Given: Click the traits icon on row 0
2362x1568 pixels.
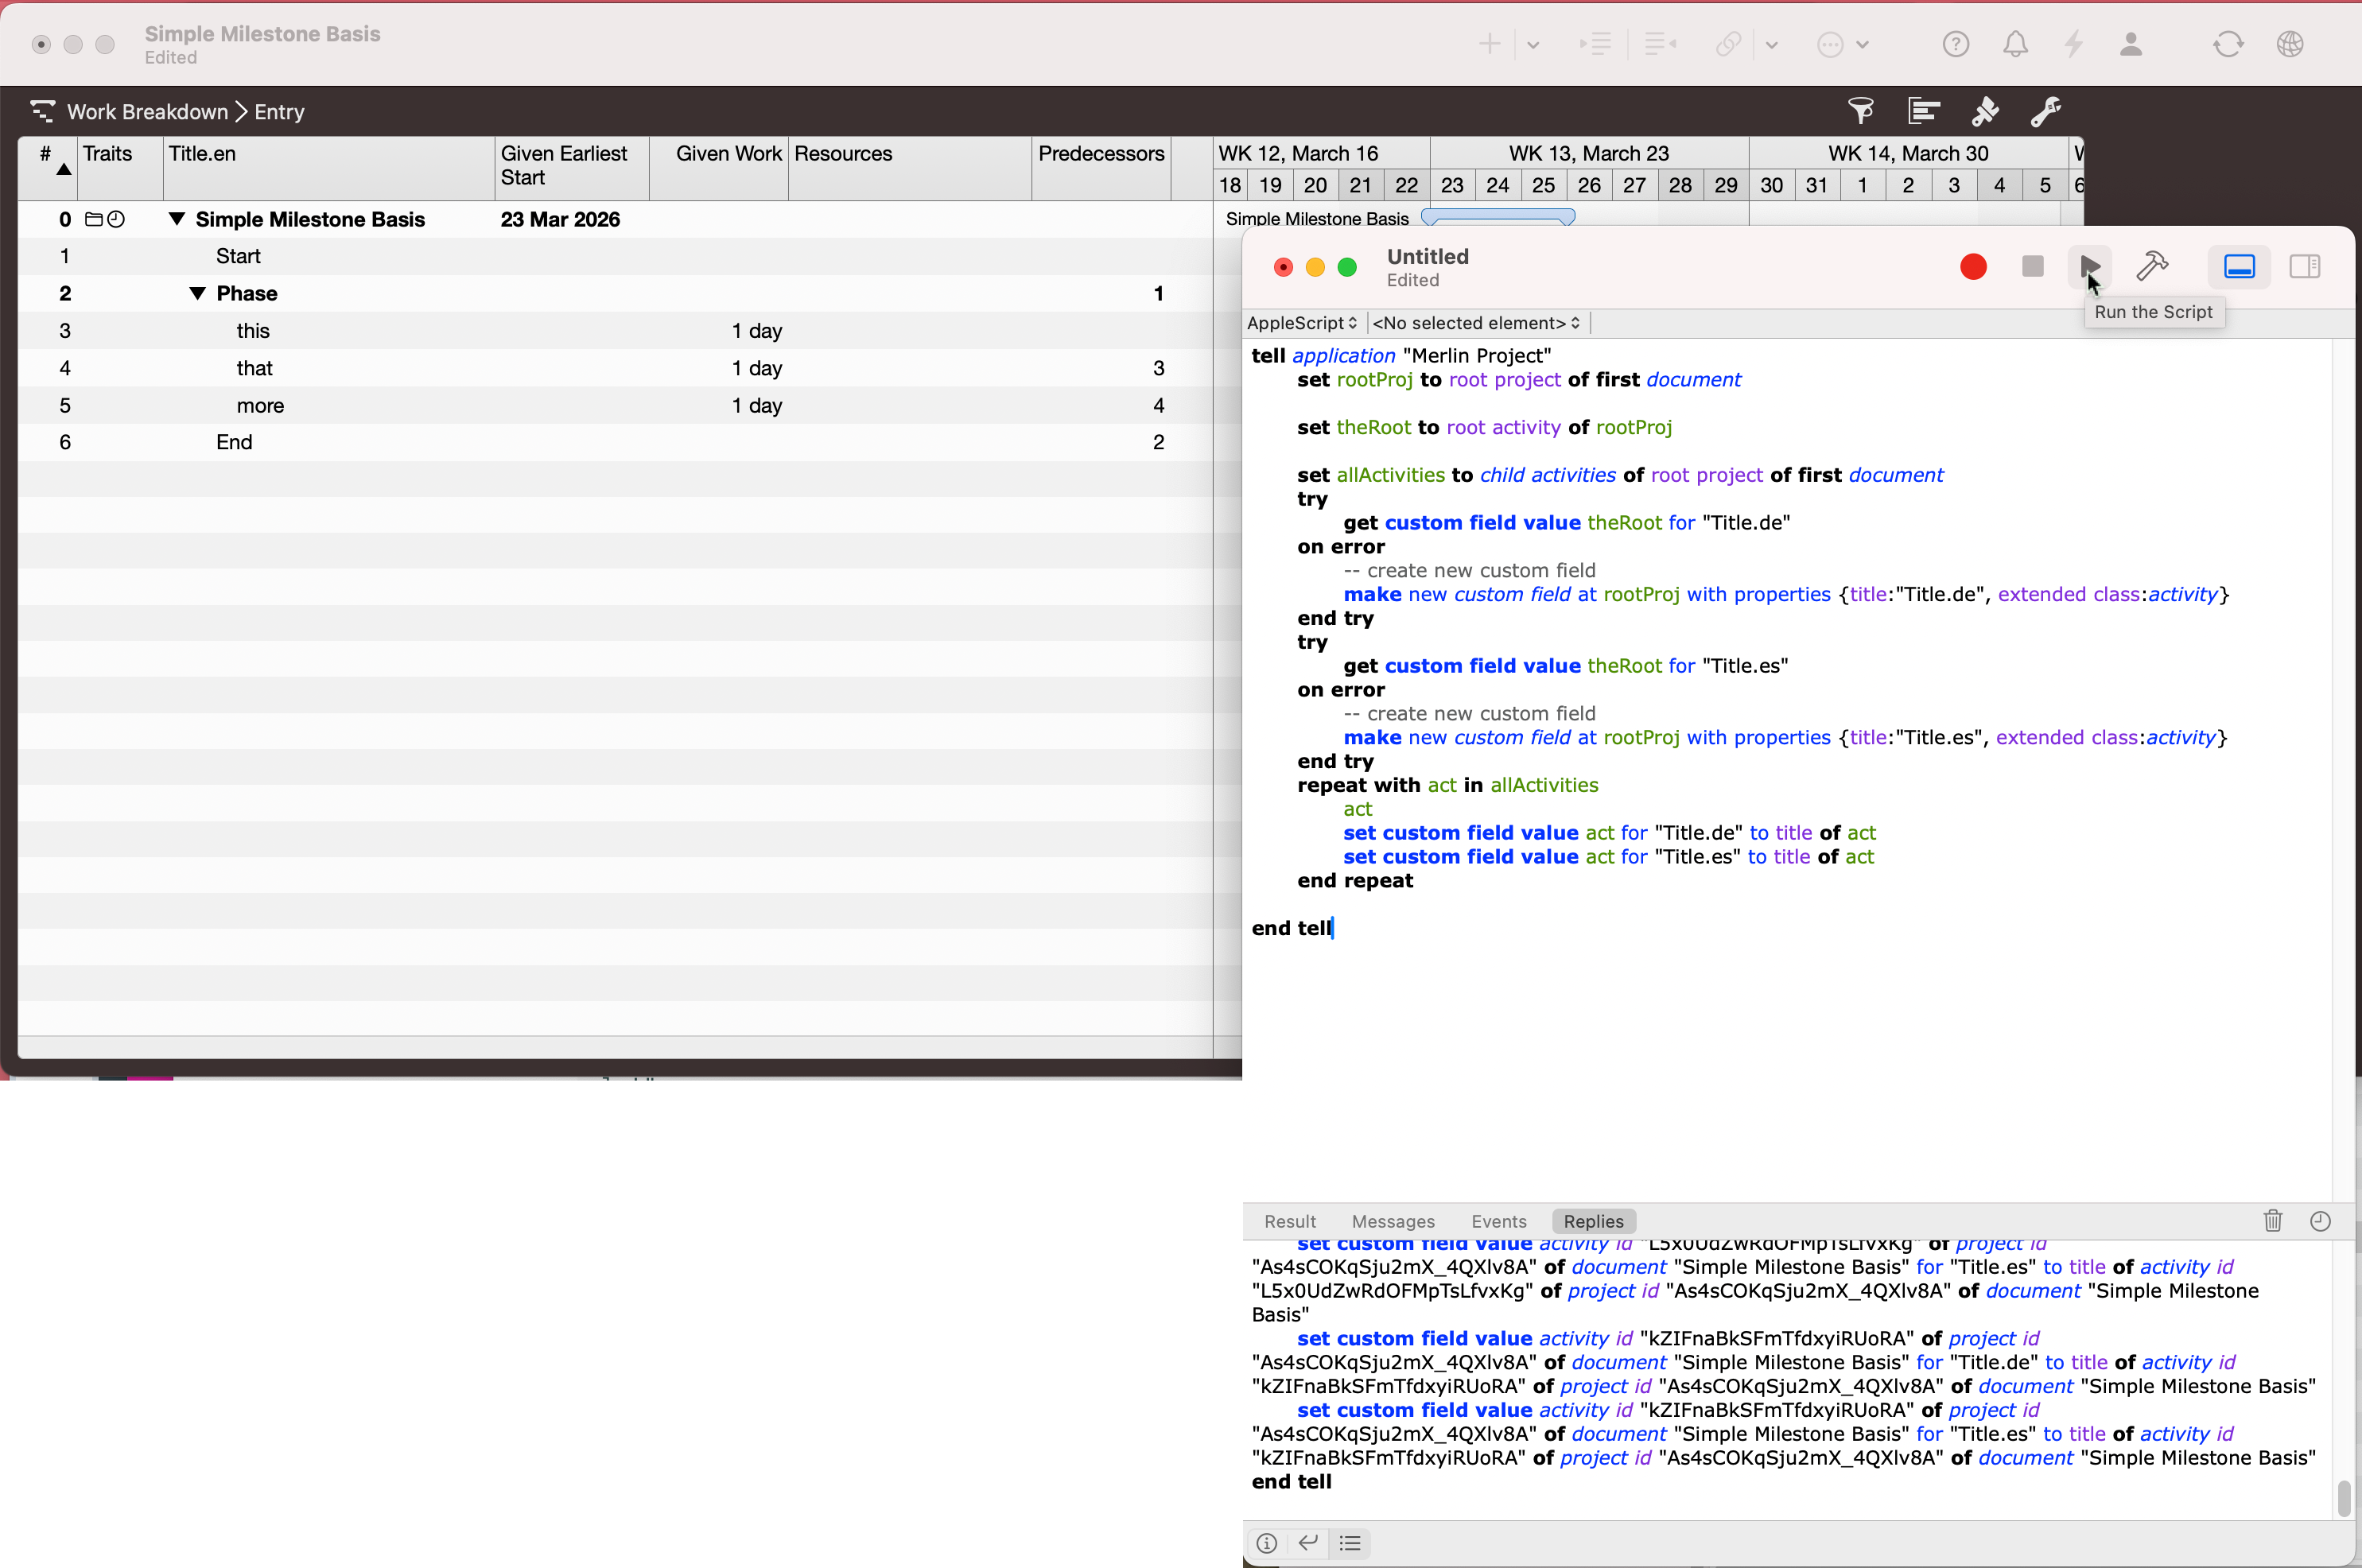Looking at the screenshot, I should [x=105, y=219].
